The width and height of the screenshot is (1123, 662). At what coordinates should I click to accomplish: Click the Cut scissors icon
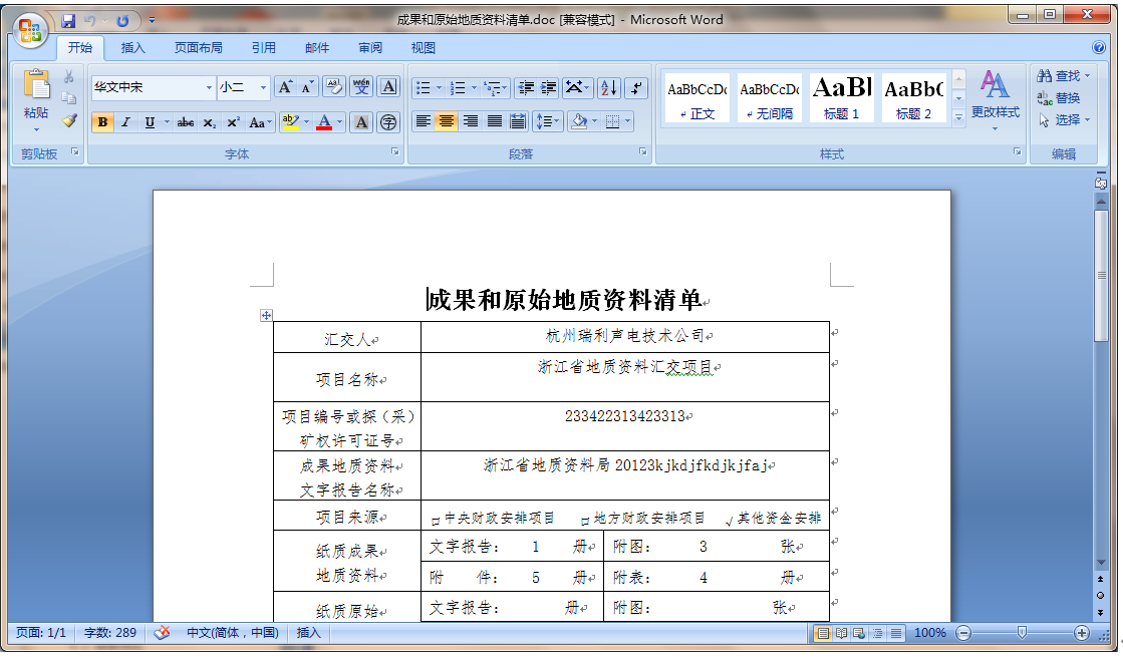69,76
